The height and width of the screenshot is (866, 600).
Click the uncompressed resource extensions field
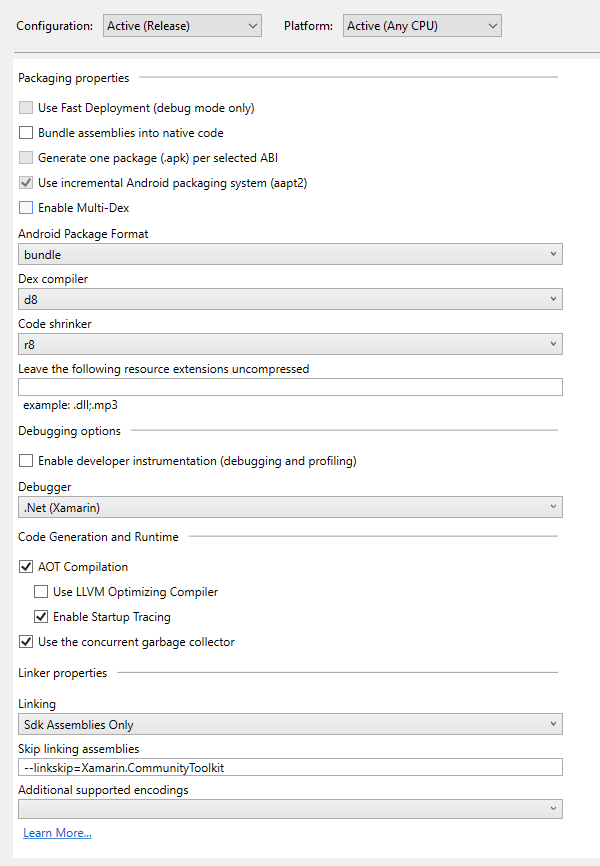(290, 387)
